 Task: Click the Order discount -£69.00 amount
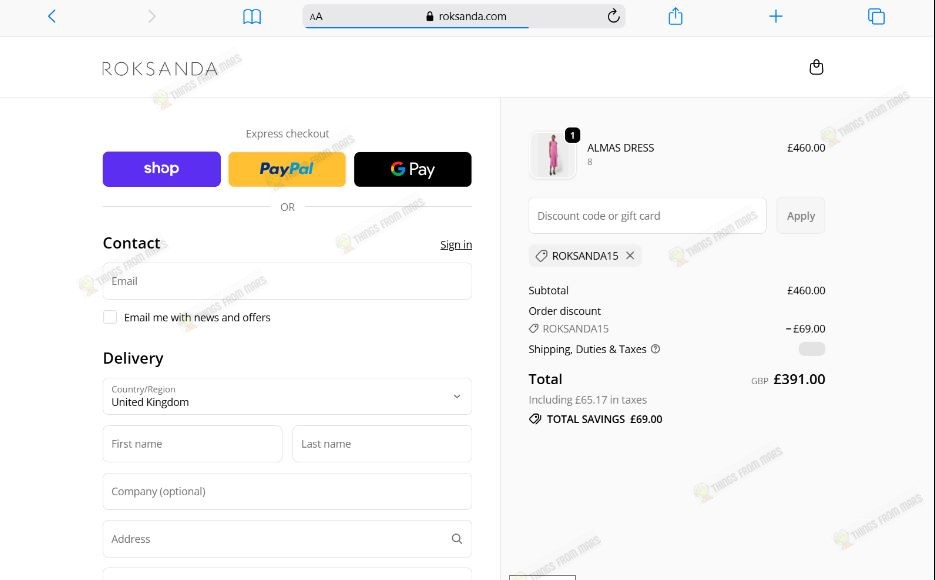(805, 328)
